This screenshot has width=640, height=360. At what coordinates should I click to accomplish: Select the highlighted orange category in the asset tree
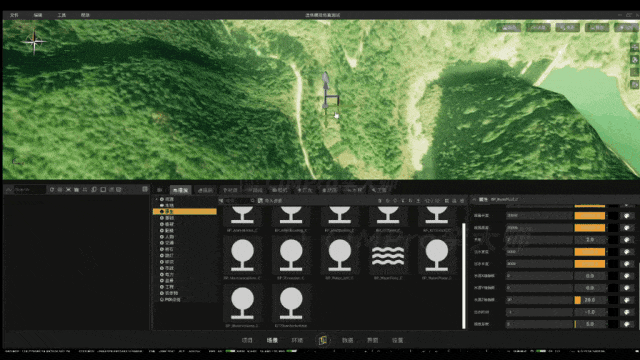185,211
